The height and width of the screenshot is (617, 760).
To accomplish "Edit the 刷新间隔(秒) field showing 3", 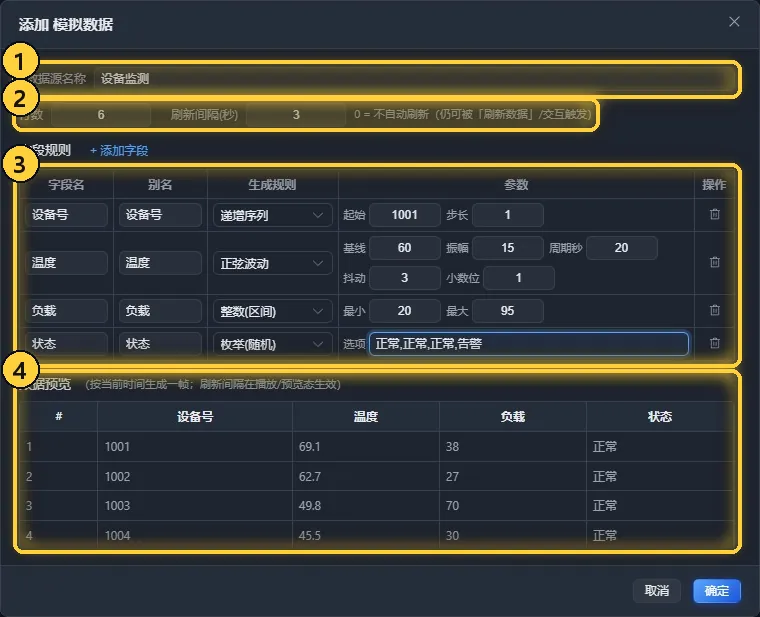I will click(296, 115).
